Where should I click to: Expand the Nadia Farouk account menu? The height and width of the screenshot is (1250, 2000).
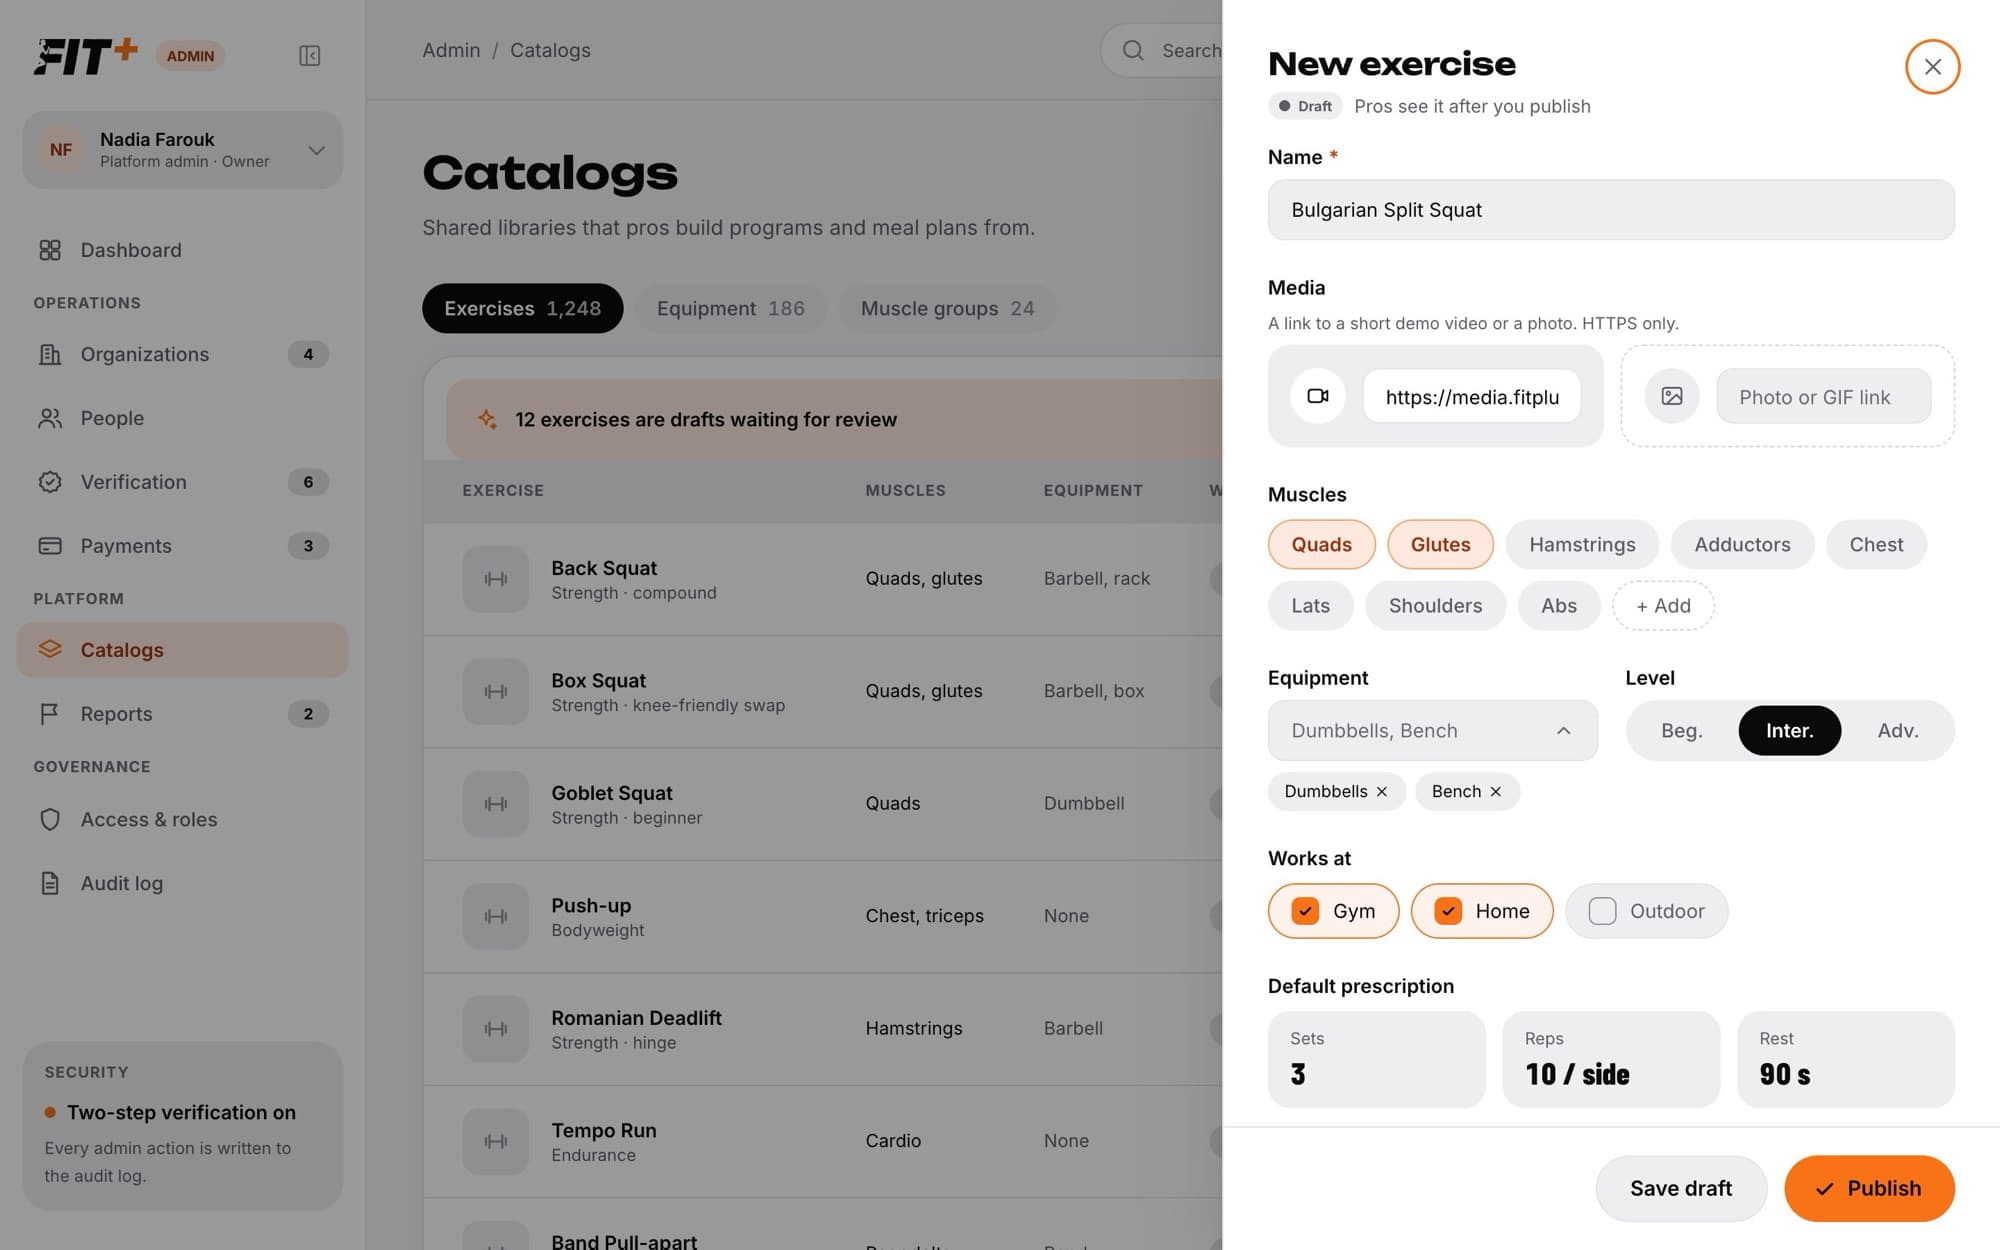(182, 150)
